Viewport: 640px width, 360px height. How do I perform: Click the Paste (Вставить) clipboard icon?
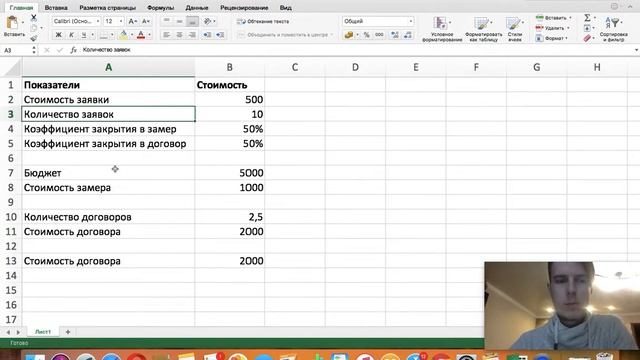click(12, 23)
